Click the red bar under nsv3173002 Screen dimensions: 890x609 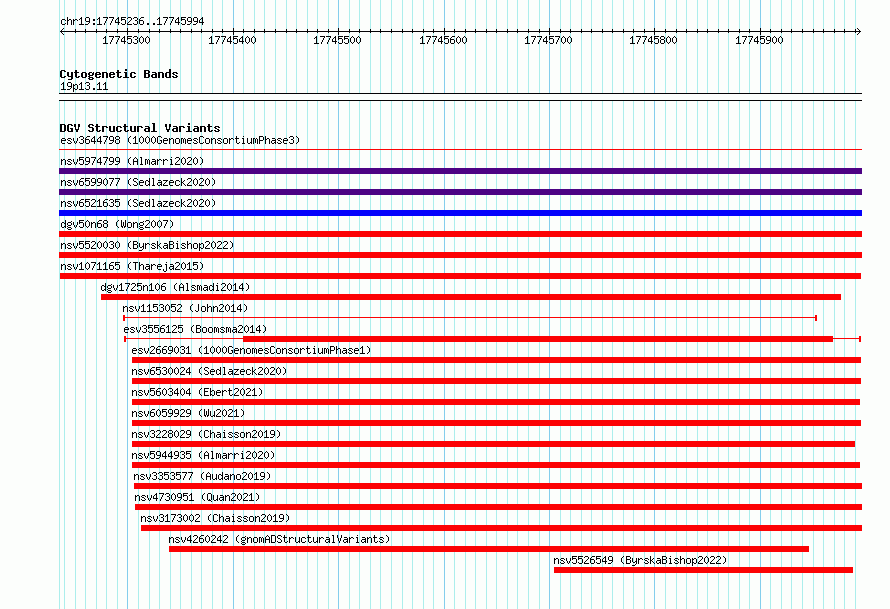pos(501,528)
